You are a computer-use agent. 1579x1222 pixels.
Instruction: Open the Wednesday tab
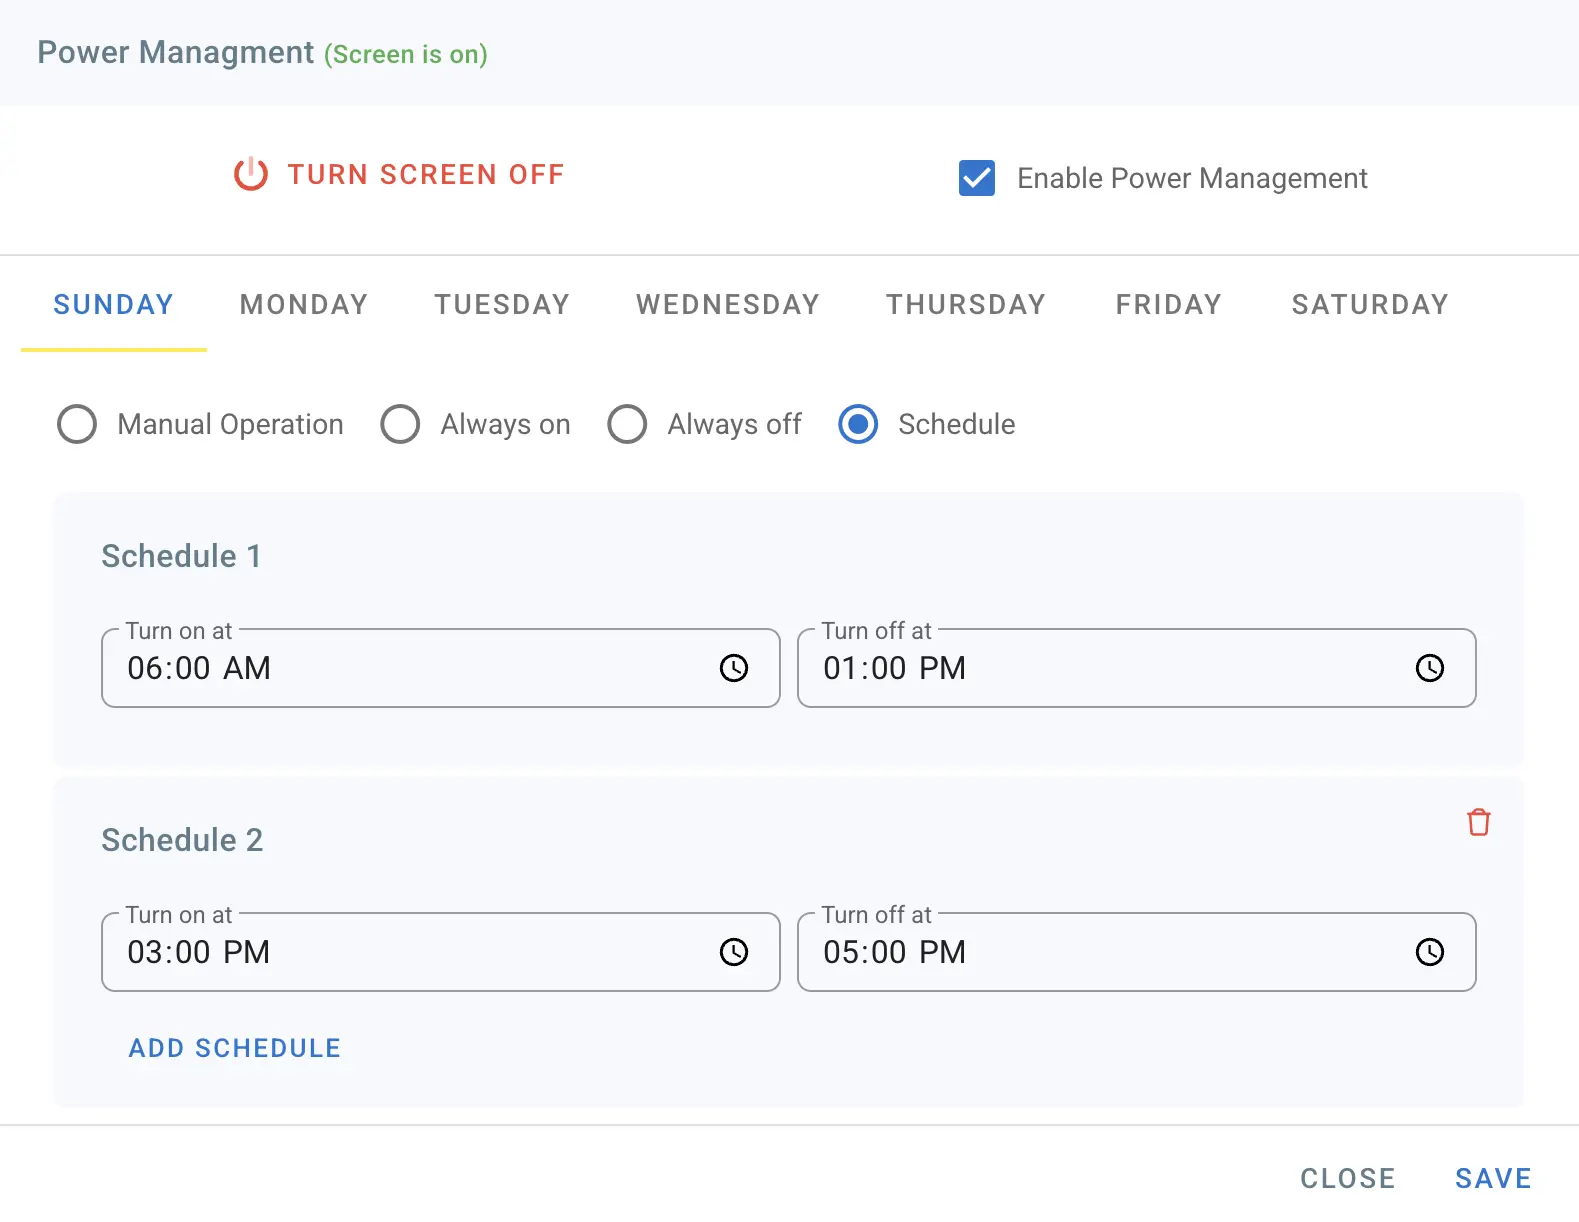(727, 304)
